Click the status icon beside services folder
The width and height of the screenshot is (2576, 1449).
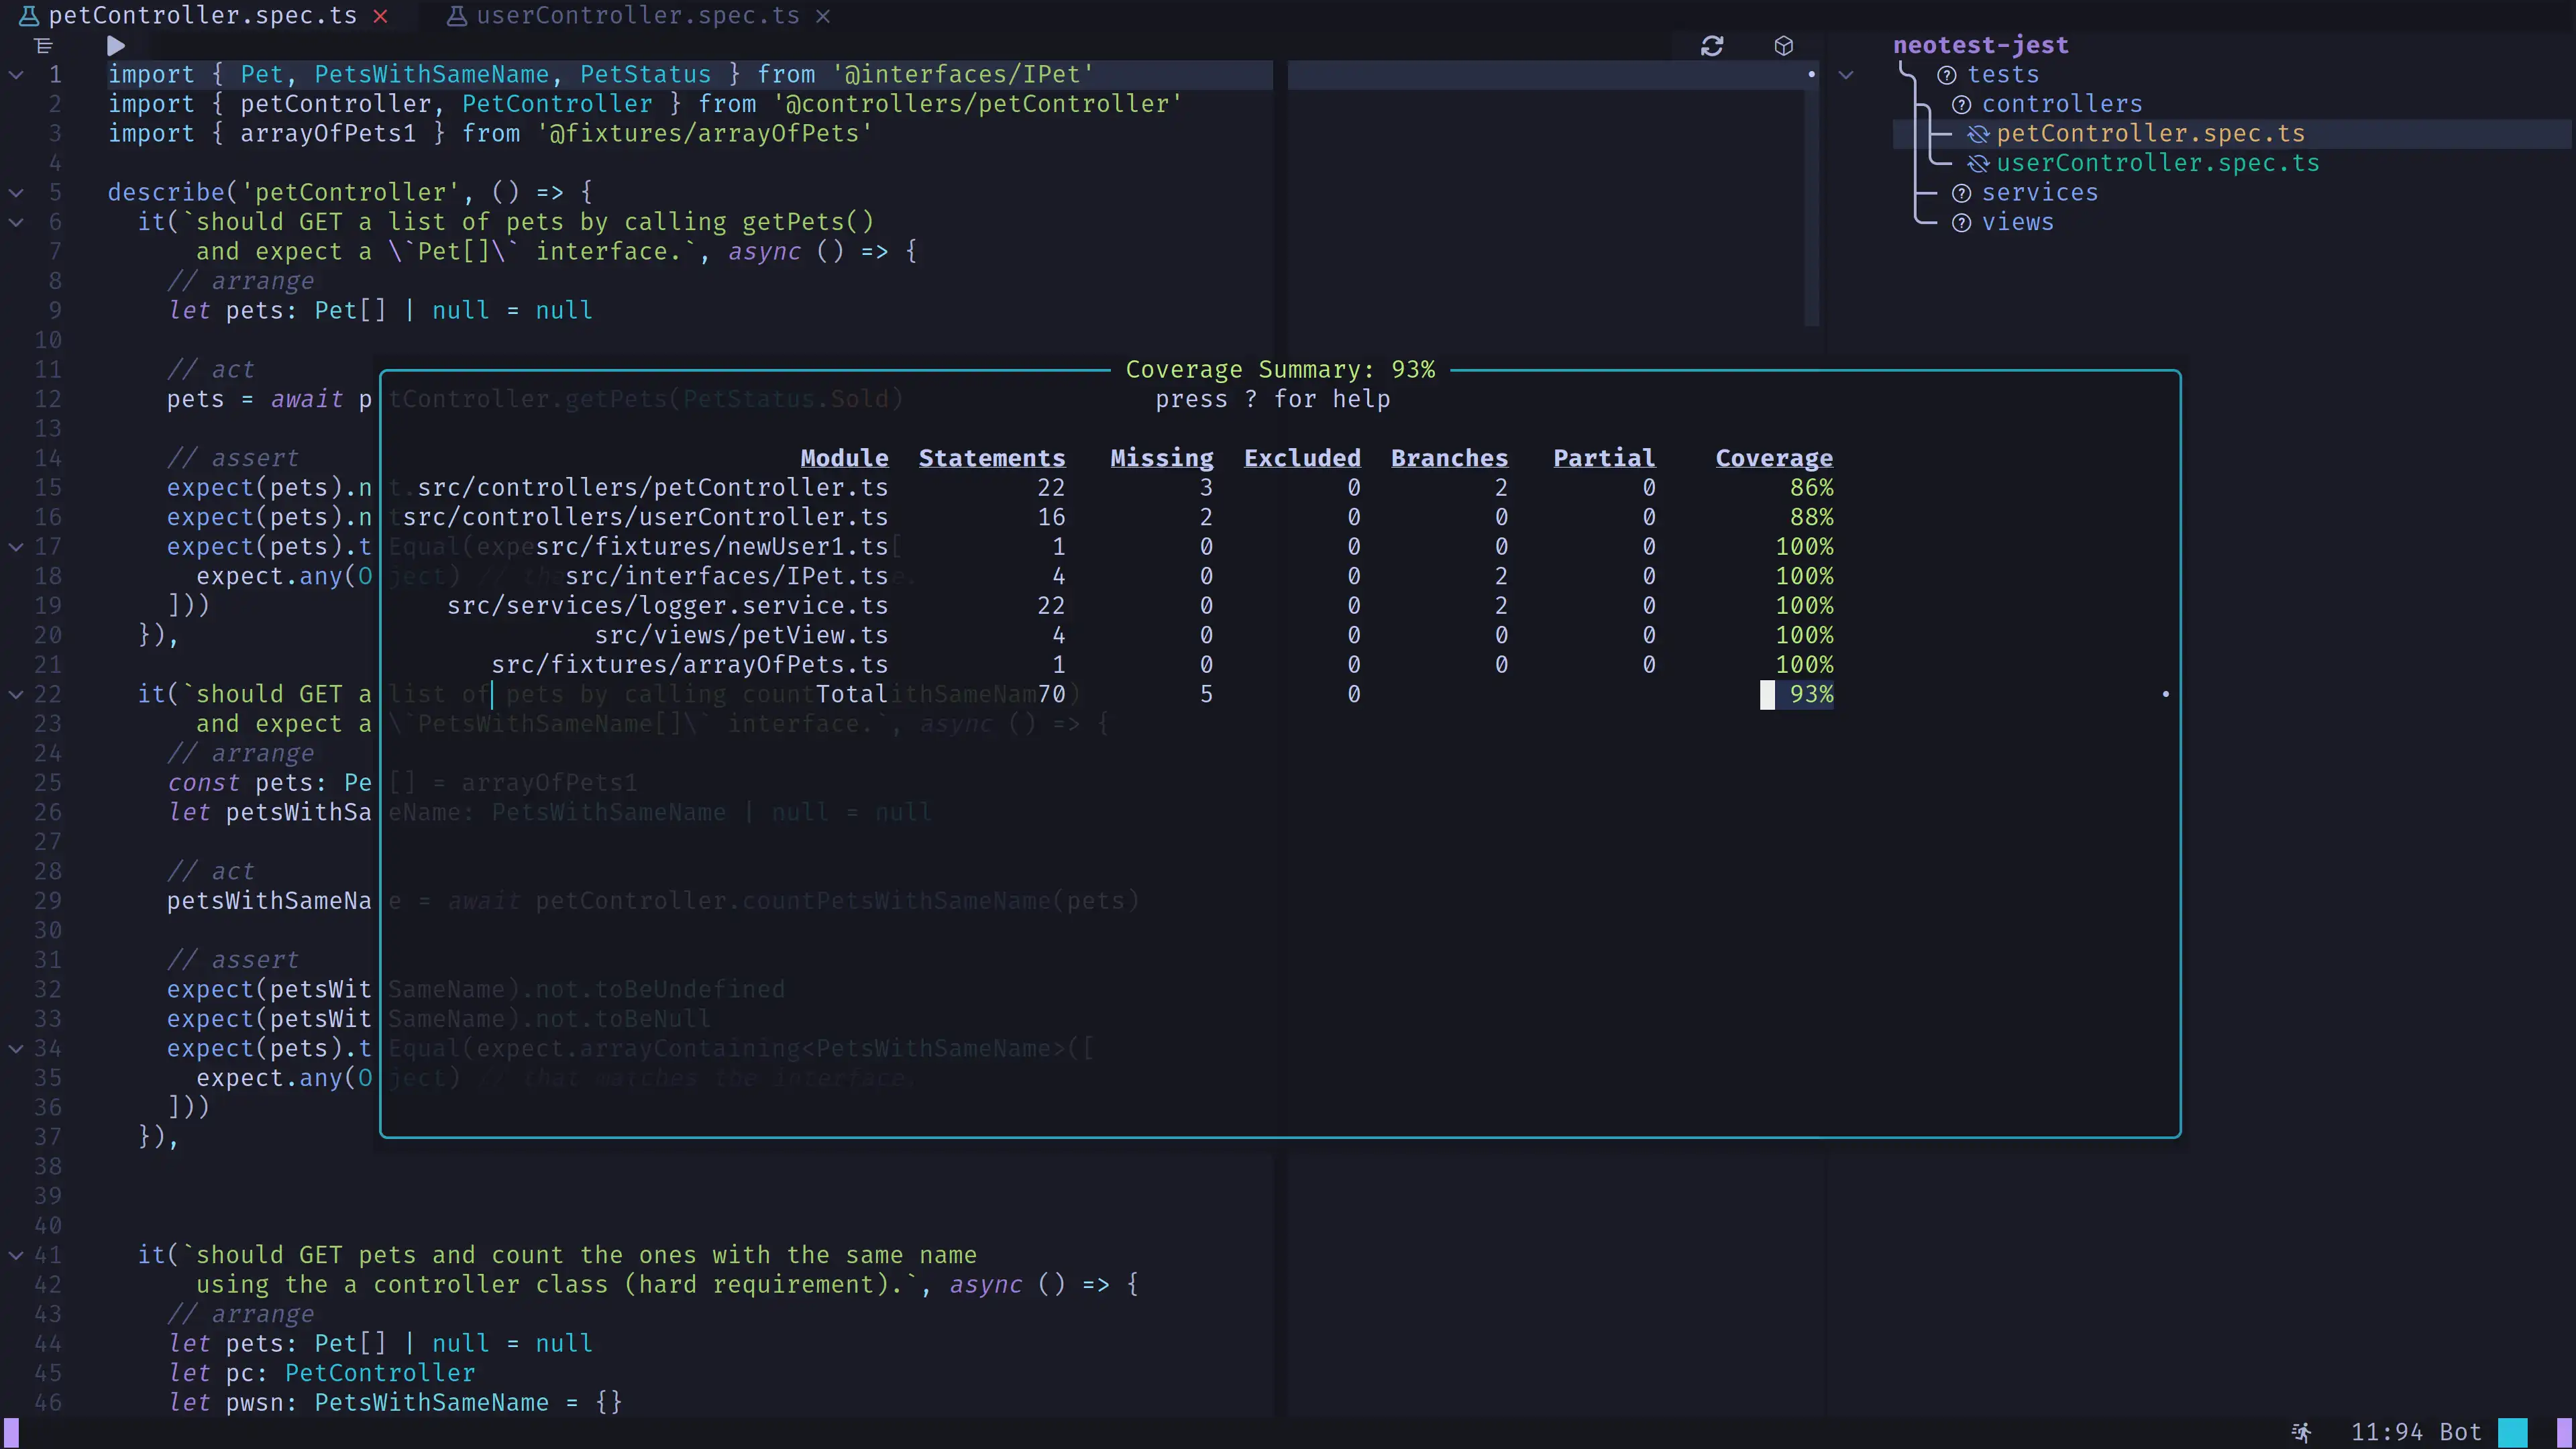click(1962, 193)
